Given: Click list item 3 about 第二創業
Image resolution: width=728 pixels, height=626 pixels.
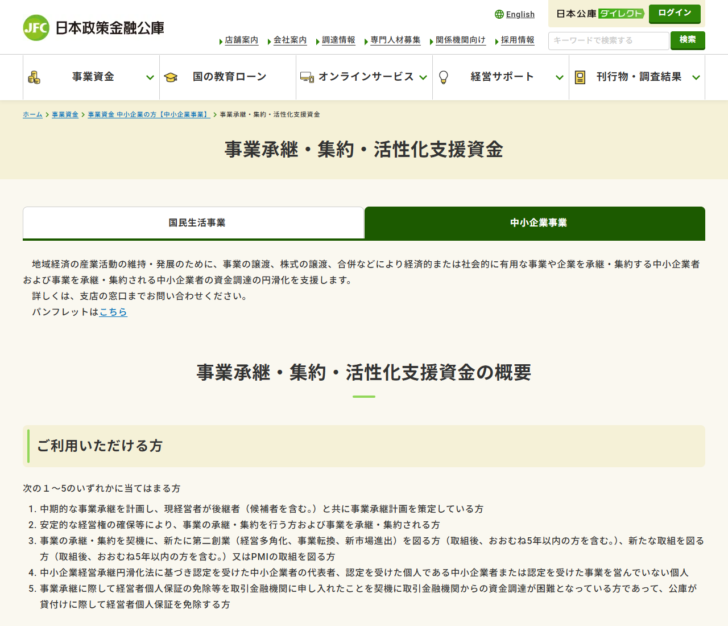Looking at the screenshot, I should (372, 548).
